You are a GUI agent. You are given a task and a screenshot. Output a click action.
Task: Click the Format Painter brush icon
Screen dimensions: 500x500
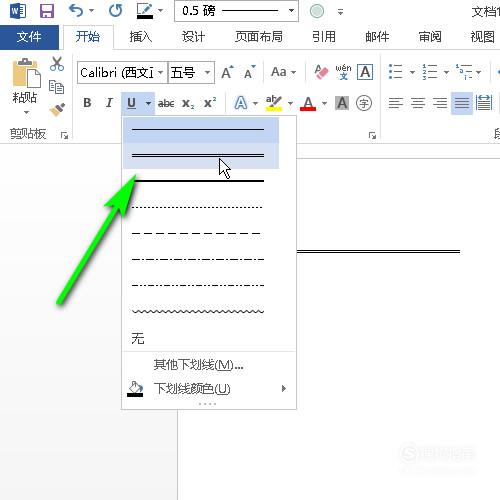(57, 110)
